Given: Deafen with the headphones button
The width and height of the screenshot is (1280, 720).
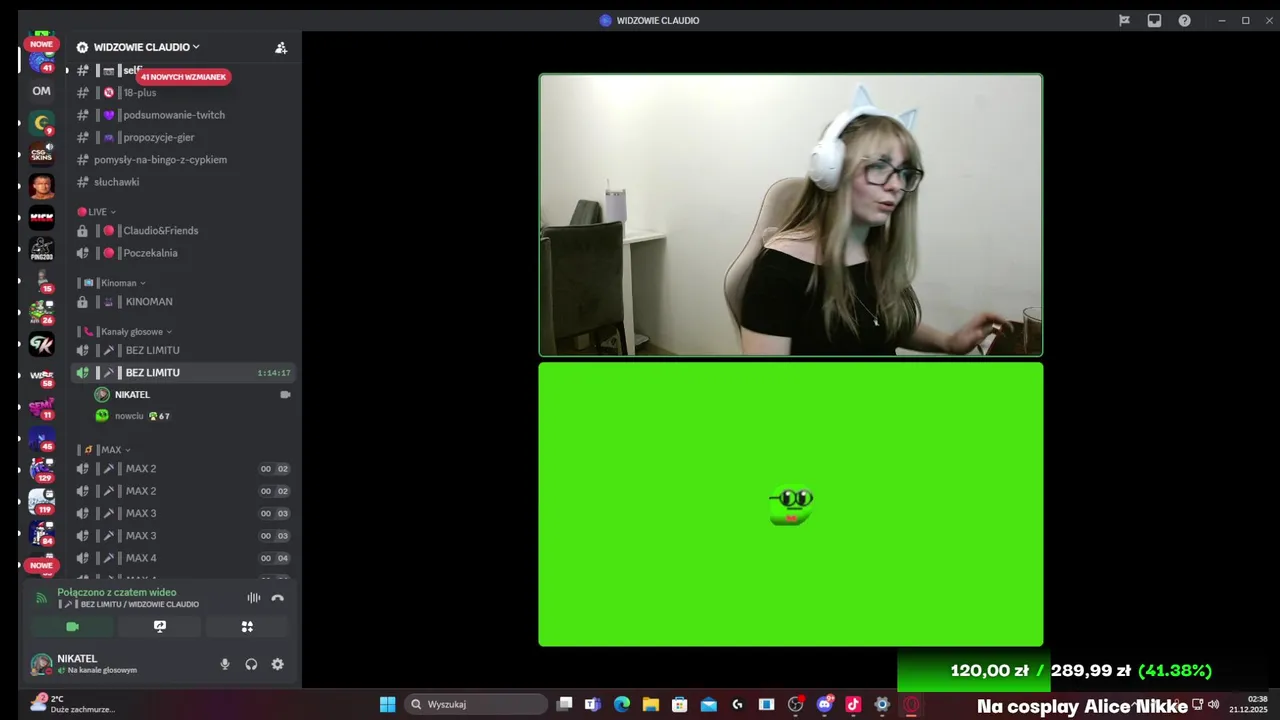Looking at the screenshot, I should [x=251, y=664].
